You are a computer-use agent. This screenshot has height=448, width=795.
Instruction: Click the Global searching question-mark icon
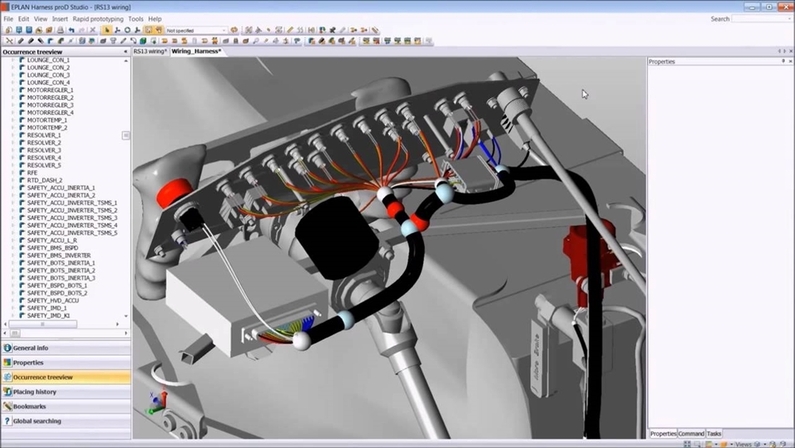[7, 421]
